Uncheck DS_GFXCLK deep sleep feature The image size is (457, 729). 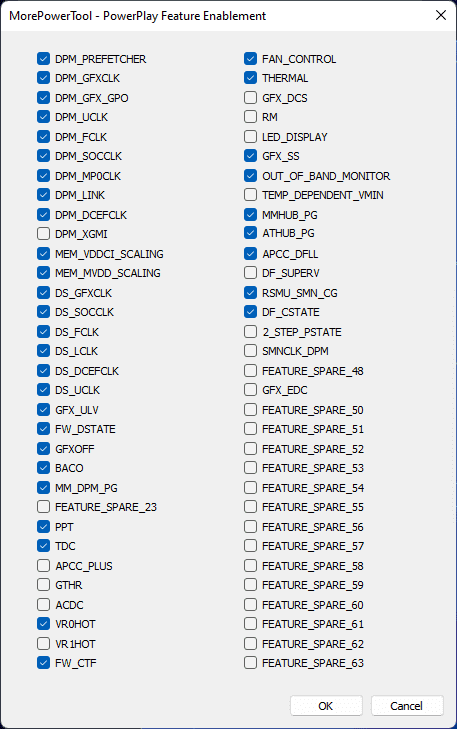pos(43,292)
